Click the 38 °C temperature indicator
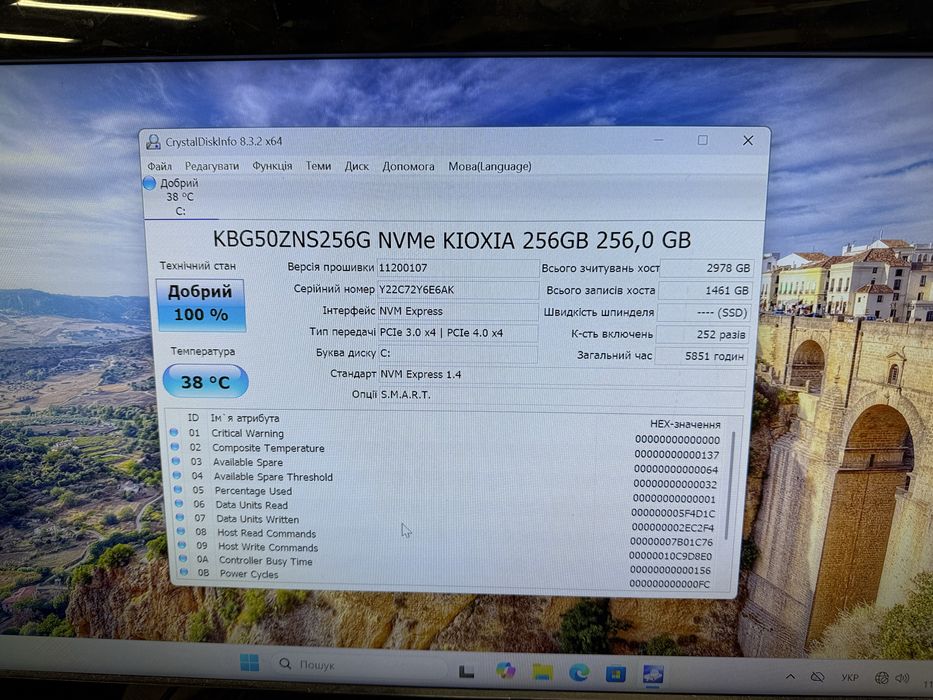Viewport: 933px width, 700px height. coord(205,382)
